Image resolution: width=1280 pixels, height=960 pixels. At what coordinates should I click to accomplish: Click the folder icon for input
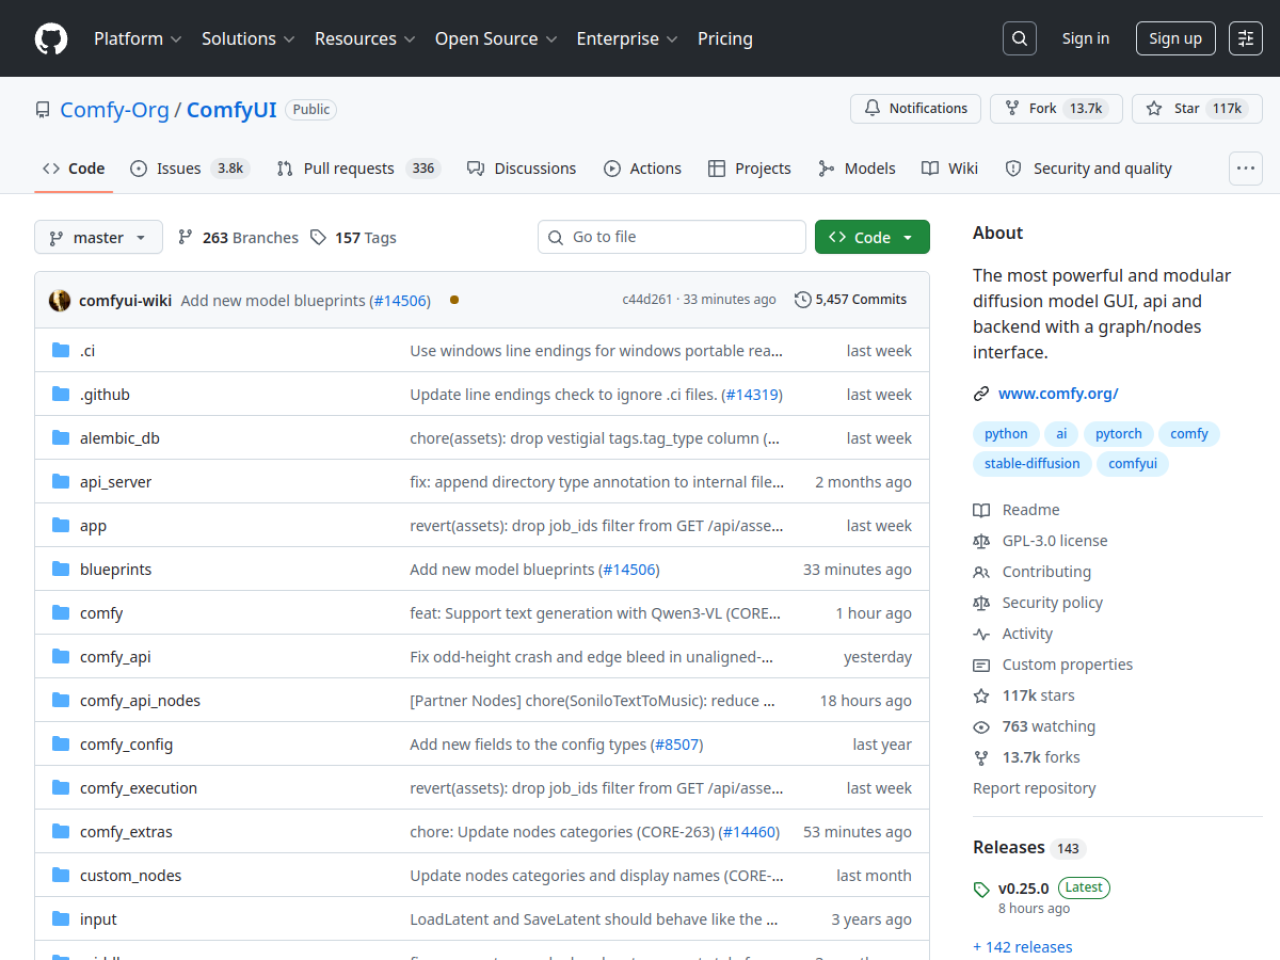click(61, 918)
